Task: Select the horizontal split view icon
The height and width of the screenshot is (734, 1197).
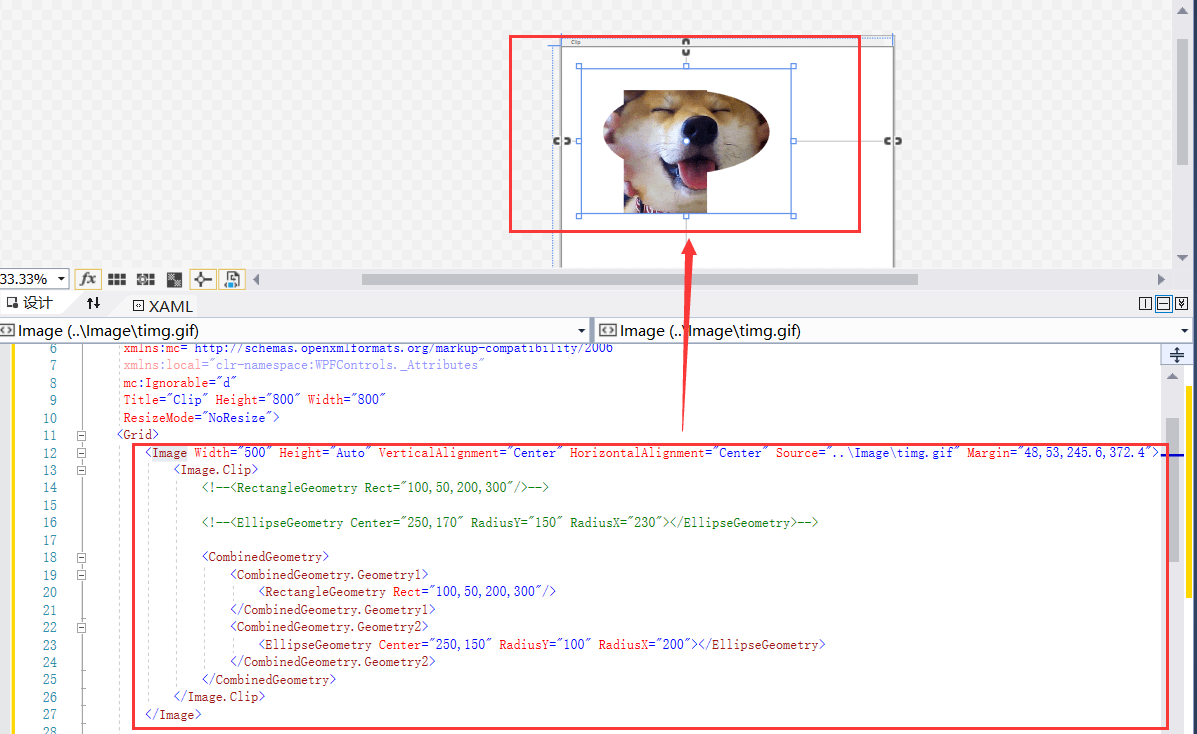Action: point(1164,302)
